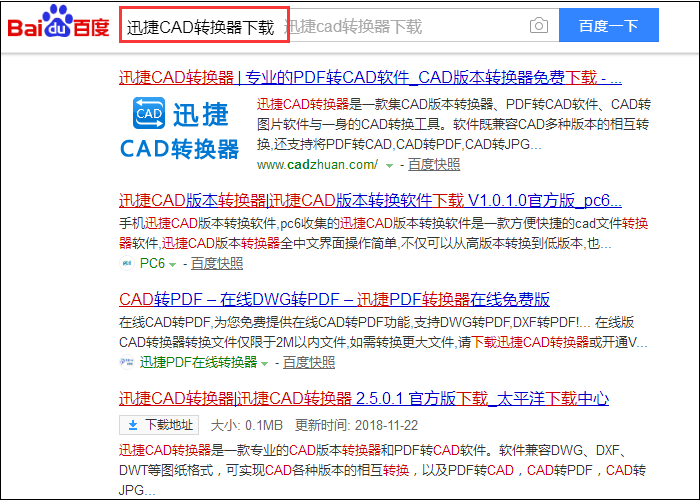Click the 百度一下 search button

point(608,25)
